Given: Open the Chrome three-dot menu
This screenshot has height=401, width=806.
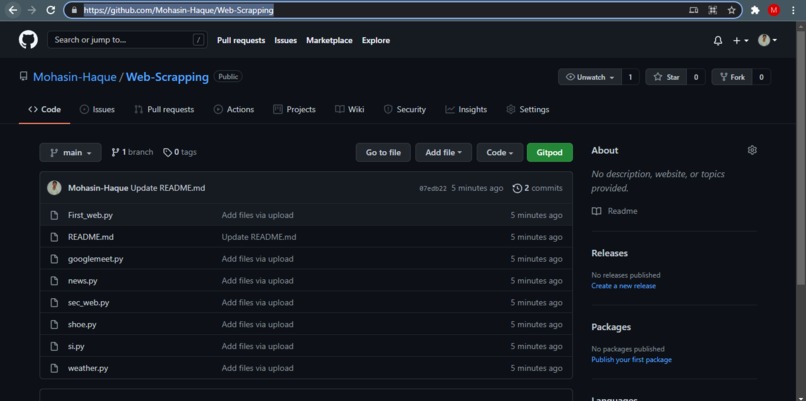Looking at the screenshot, I should tap(793, 10).
